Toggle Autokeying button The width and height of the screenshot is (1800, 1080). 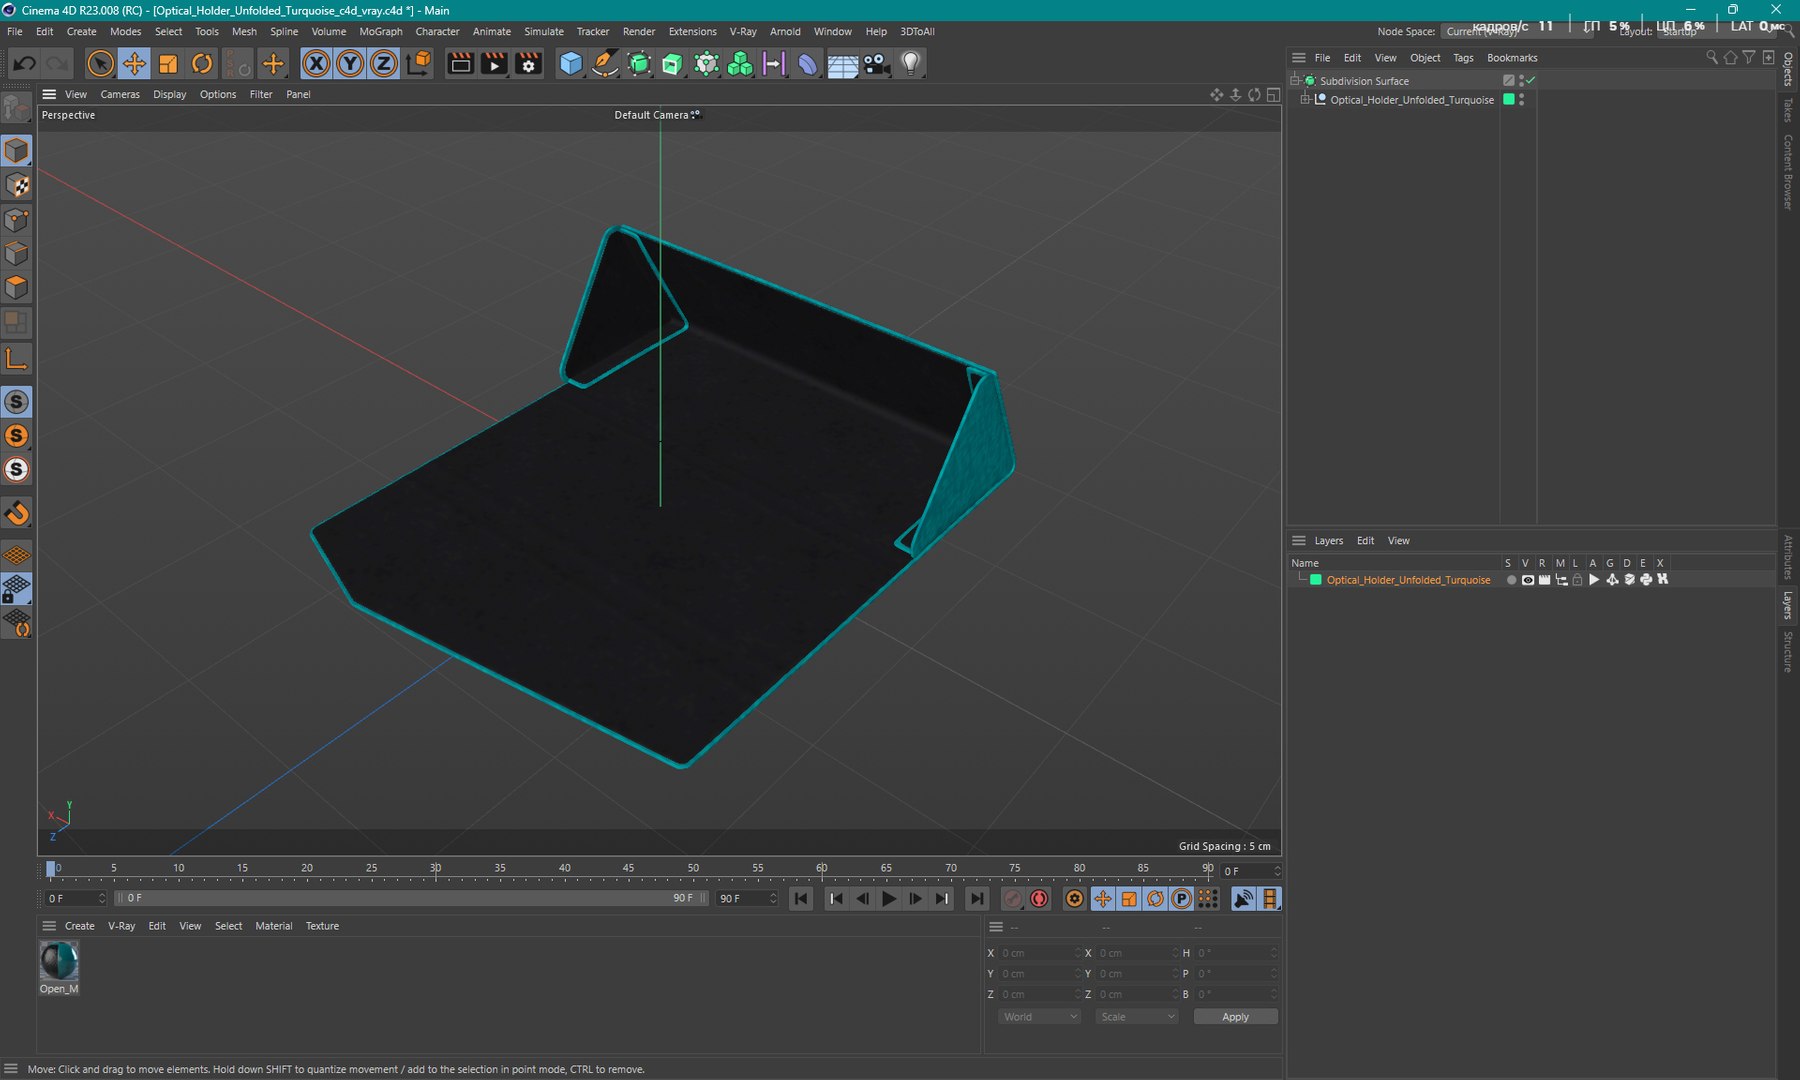tap(1039, 899)
